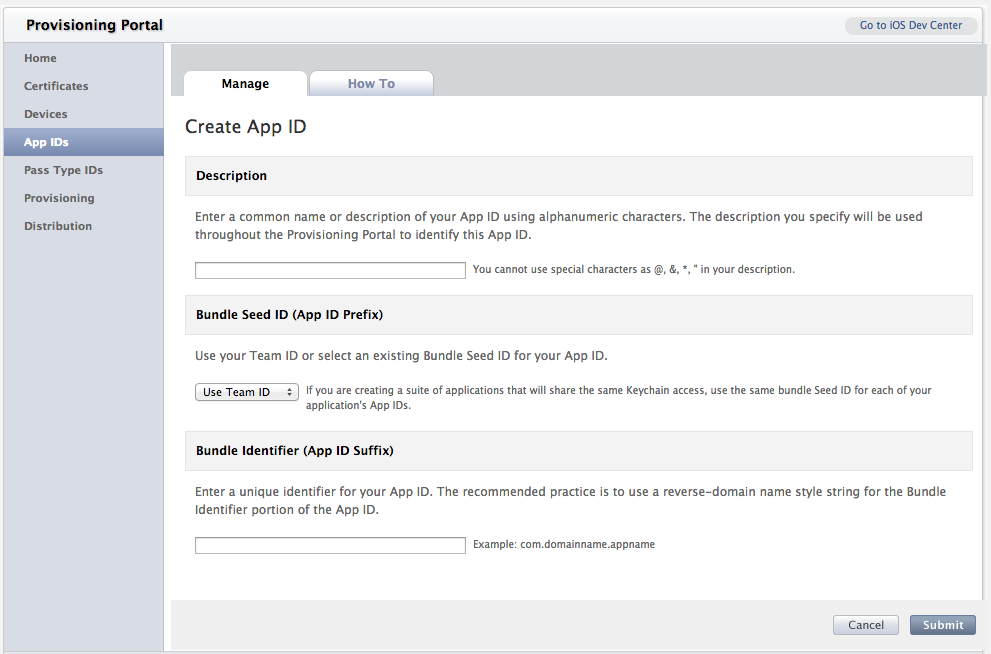Switch to the Manage tab

pos(245,84)
